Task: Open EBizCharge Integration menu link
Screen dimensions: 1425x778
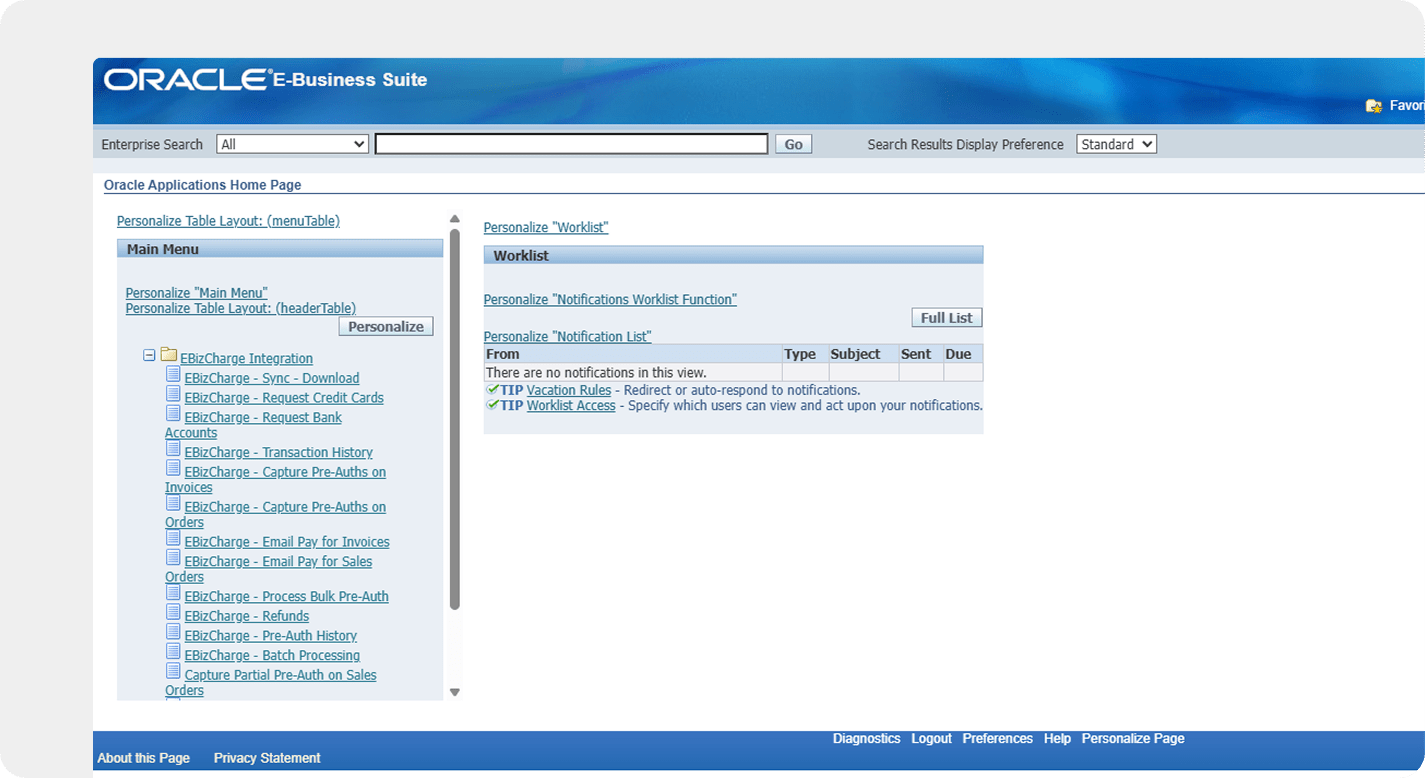Action: pos(247,359)
